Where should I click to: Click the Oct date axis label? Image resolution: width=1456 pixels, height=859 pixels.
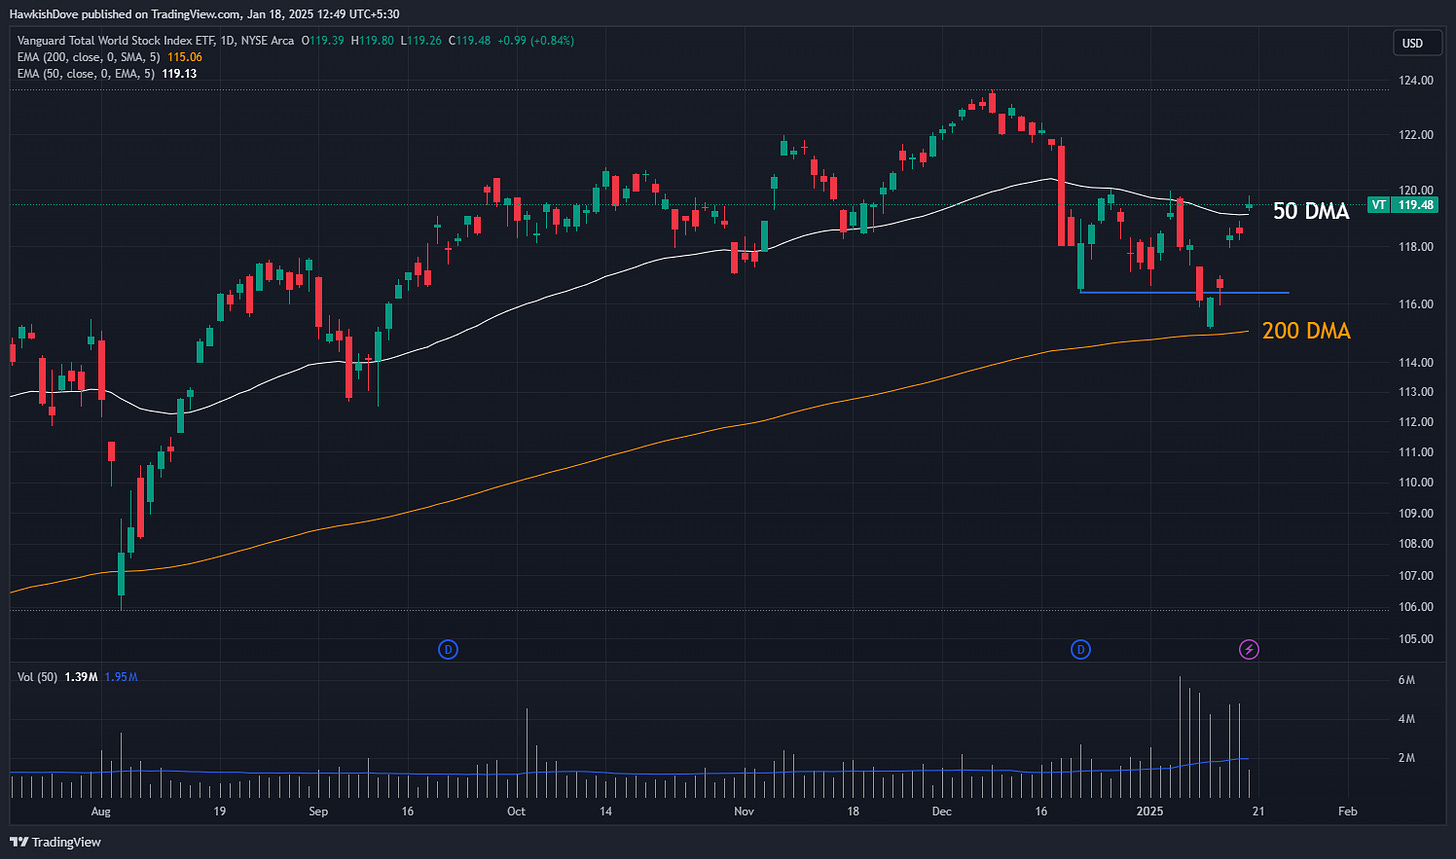click(517, 811)
